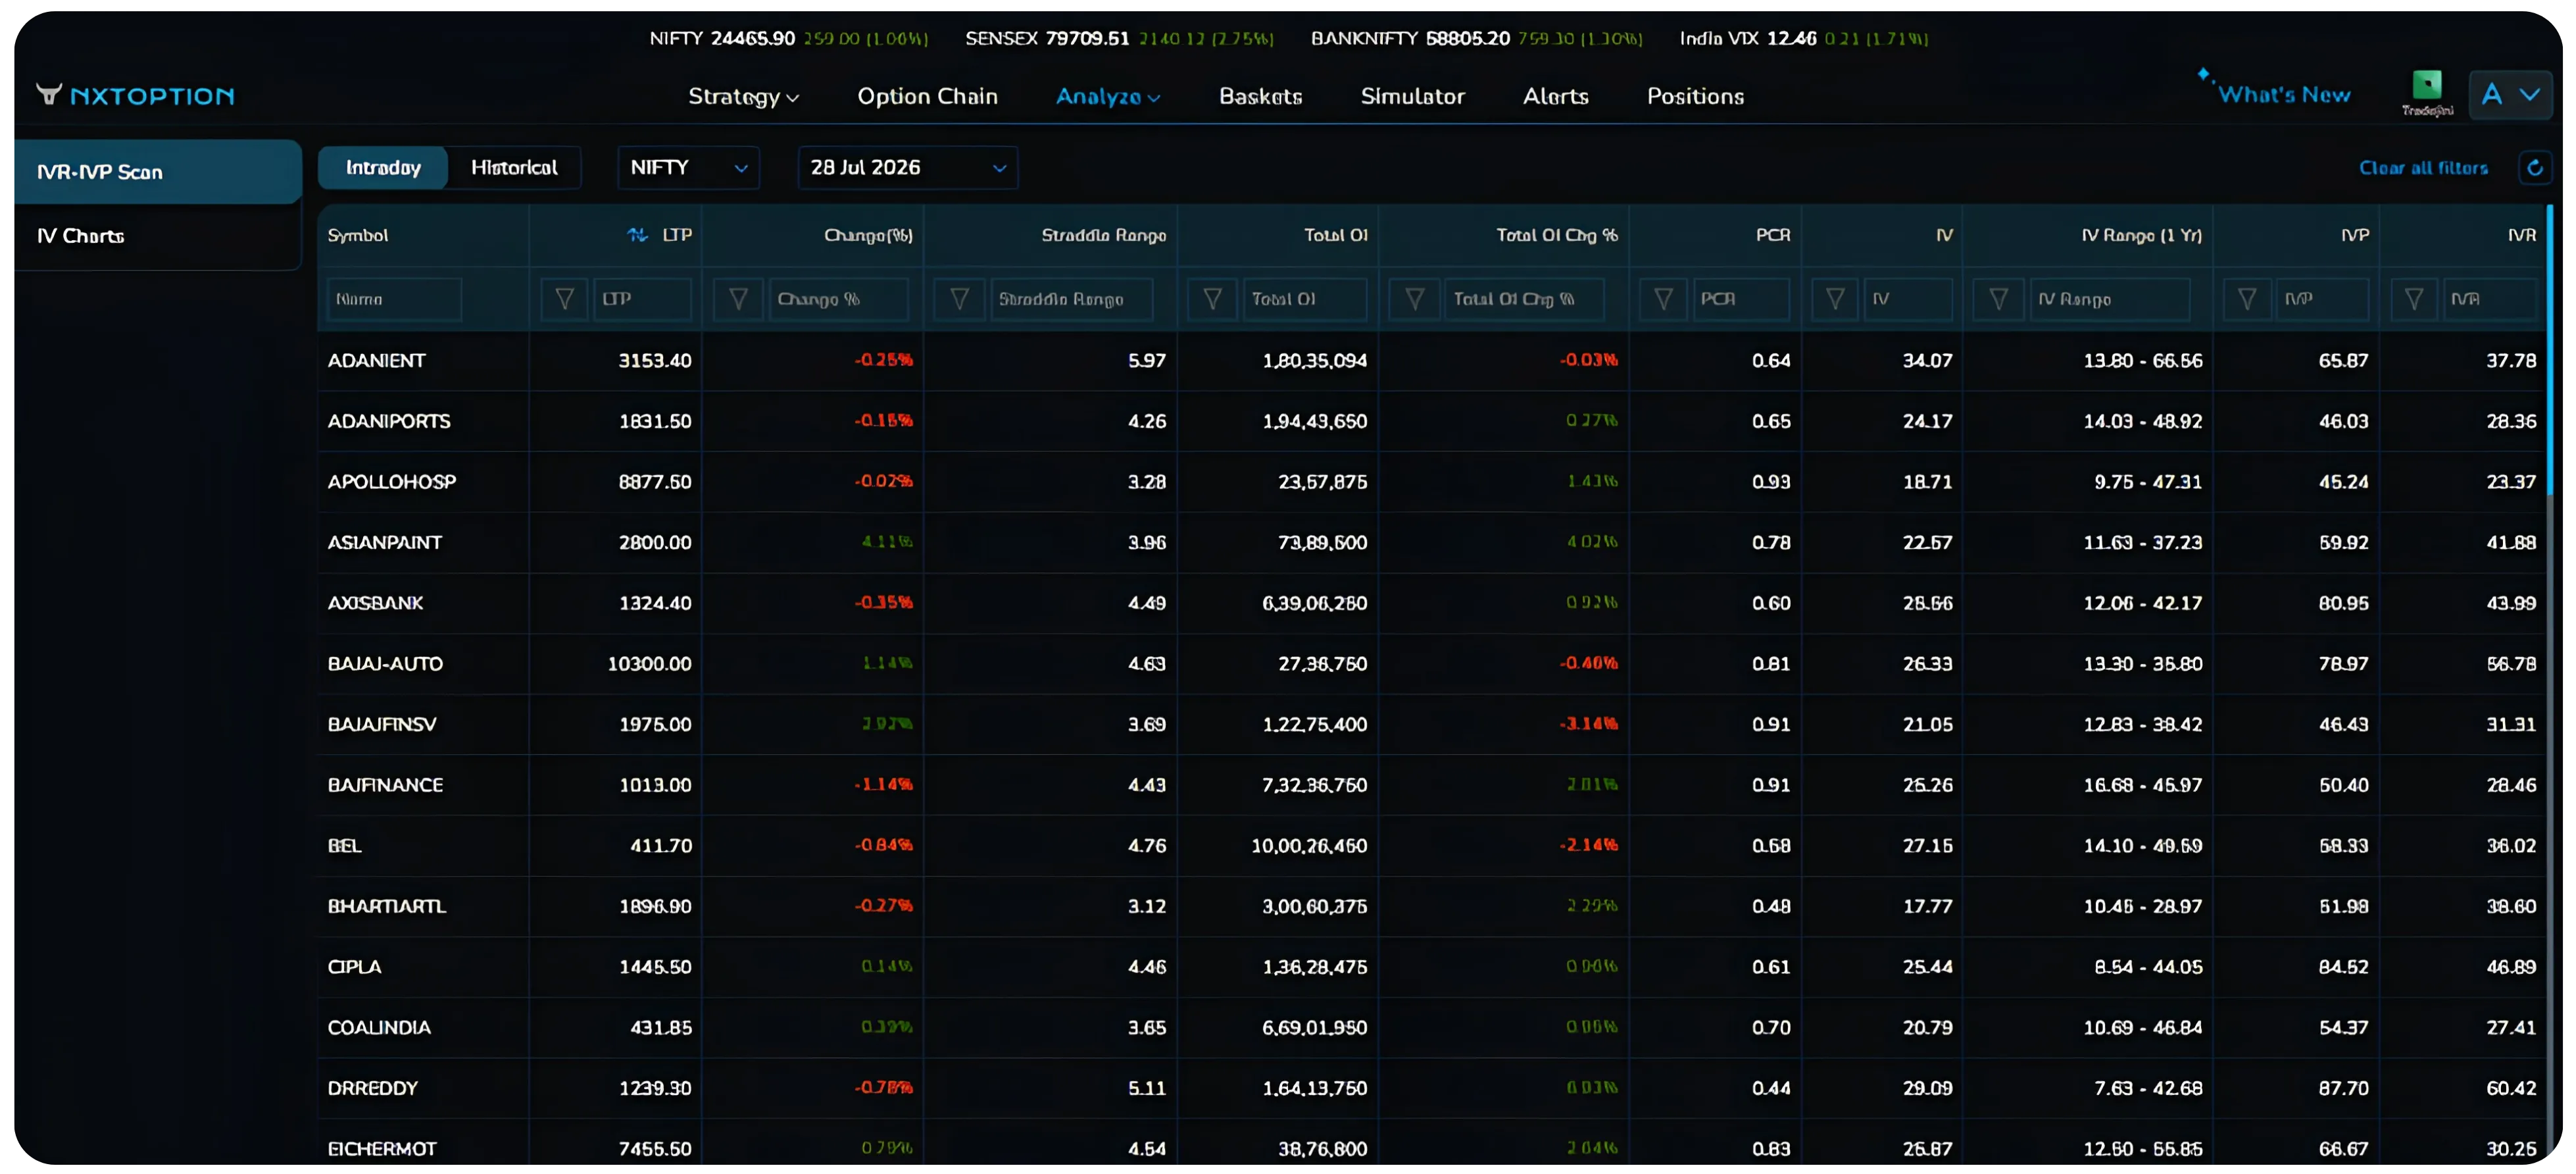Open the NIFTY index dropdown
Image resolution: width=2576 pixels, height=1174 pixels.
[x=688, y=168]
